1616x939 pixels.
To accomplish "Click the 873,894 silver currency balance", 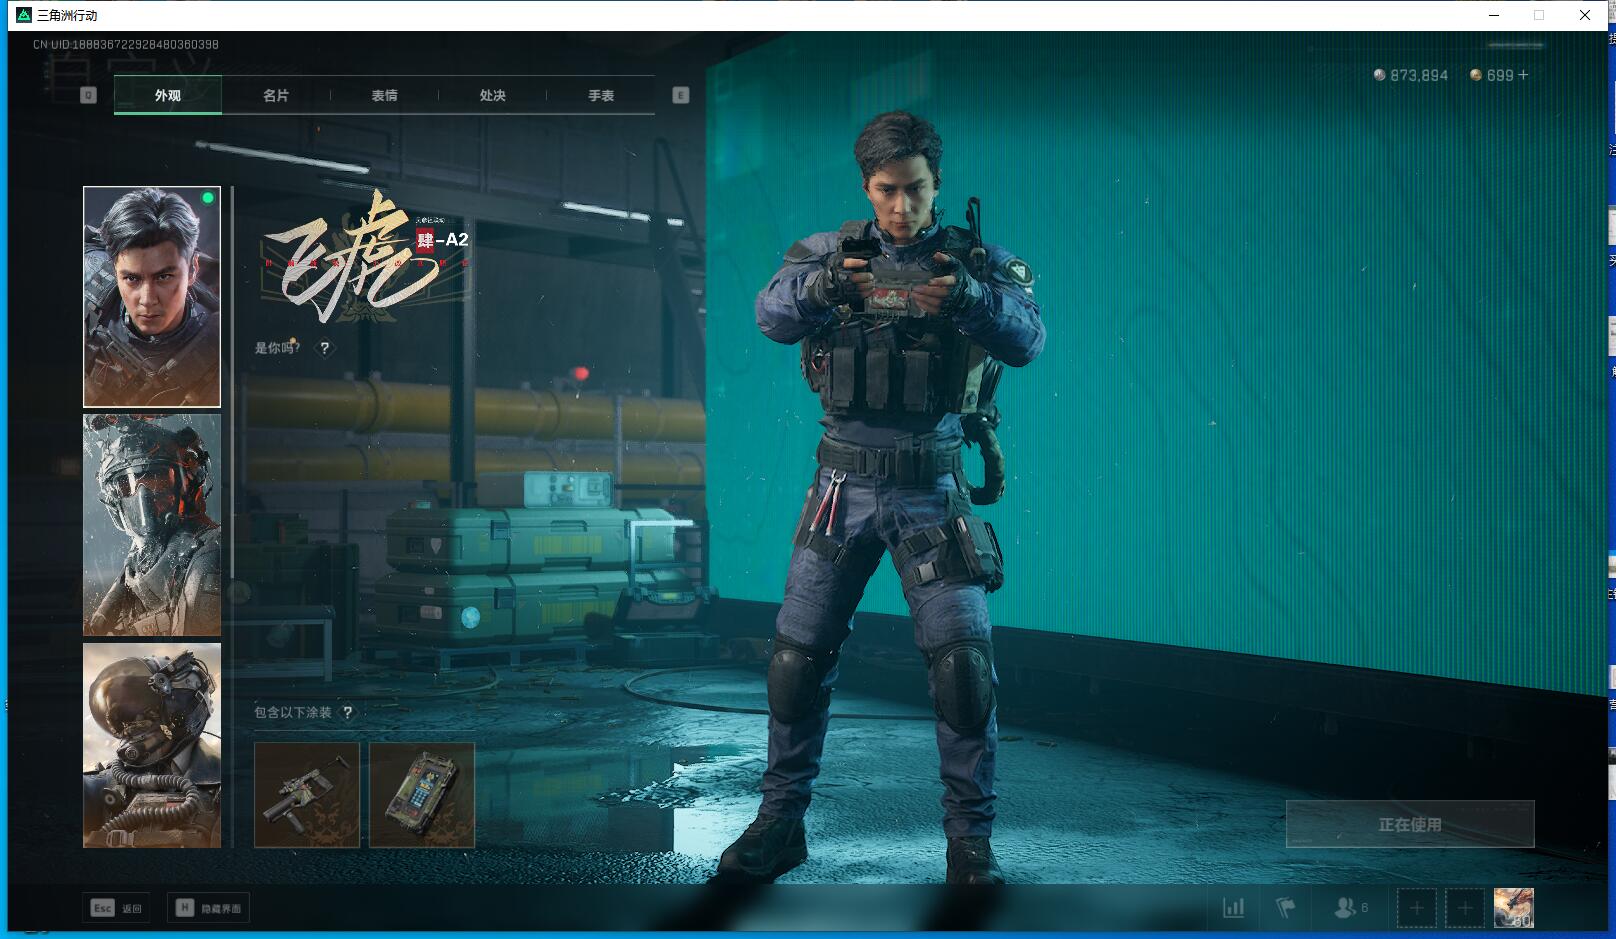I will point(1411,75).
